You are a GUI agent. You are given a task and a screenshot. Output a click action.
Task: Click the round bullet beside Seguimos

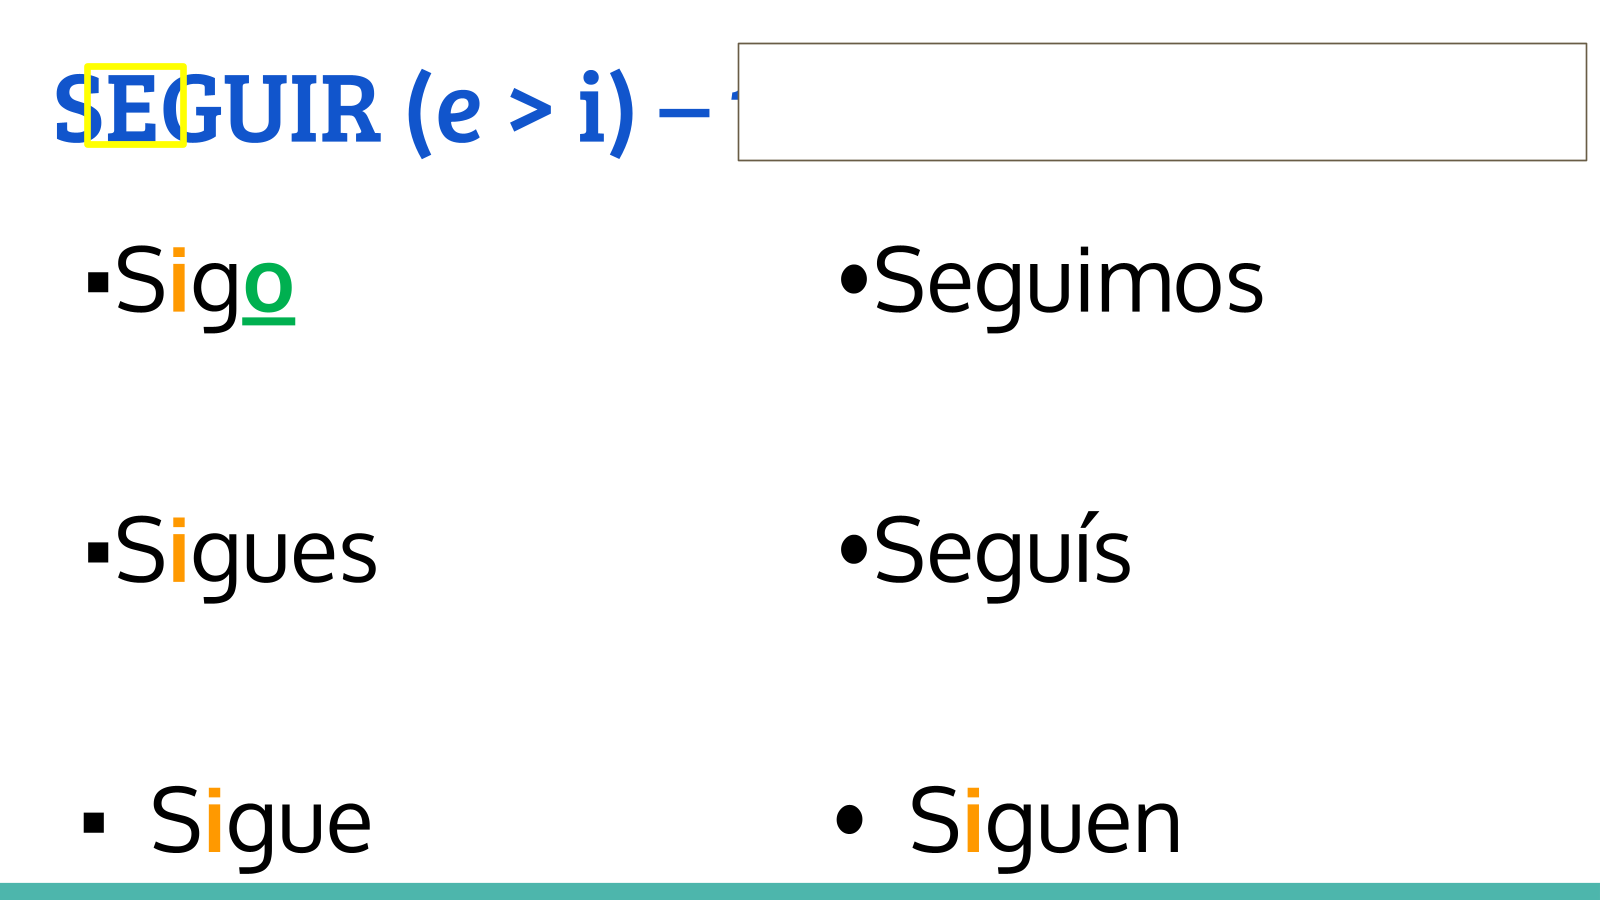(853, 280)
